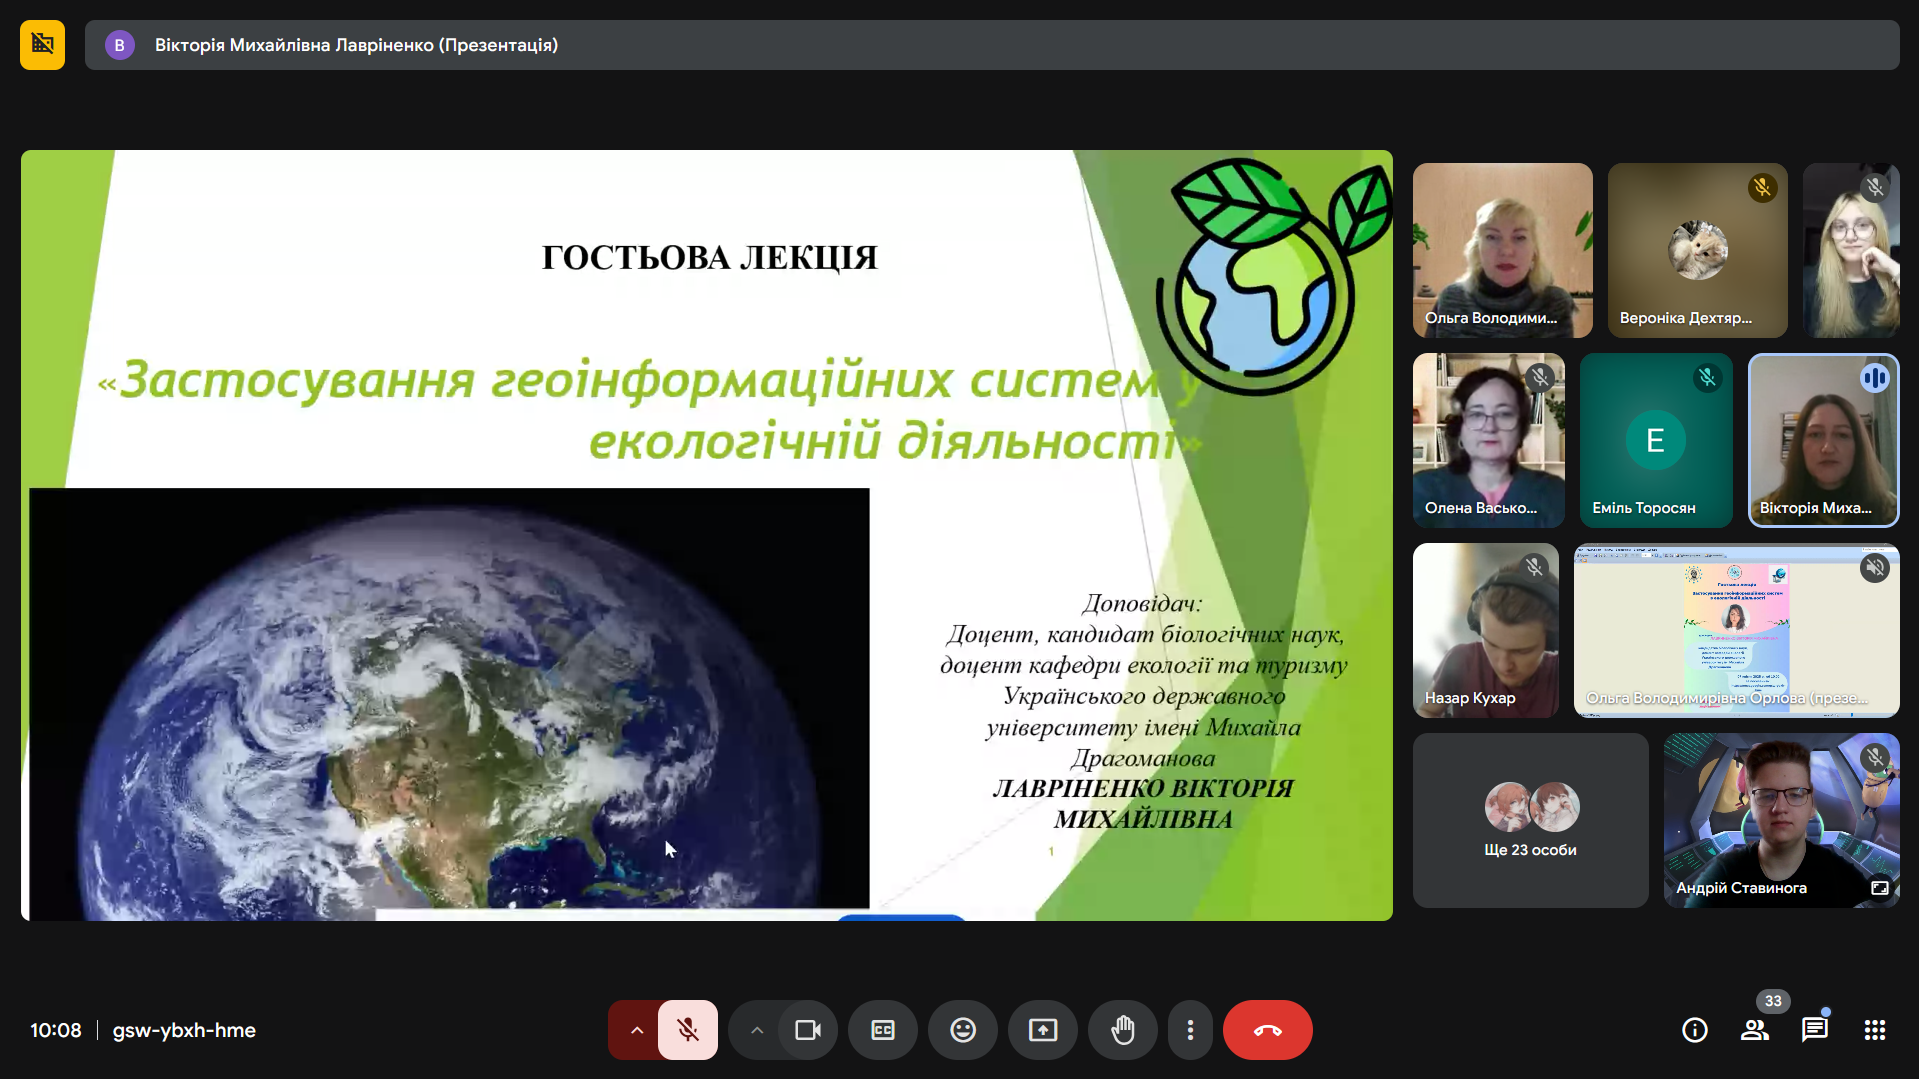Image resolution: width=1919 pixels, height=1079 pixels.
Task: Click muted mic icon on Еміль Торосян tile
Action: pyautogui.click(x=1707, y=377)
